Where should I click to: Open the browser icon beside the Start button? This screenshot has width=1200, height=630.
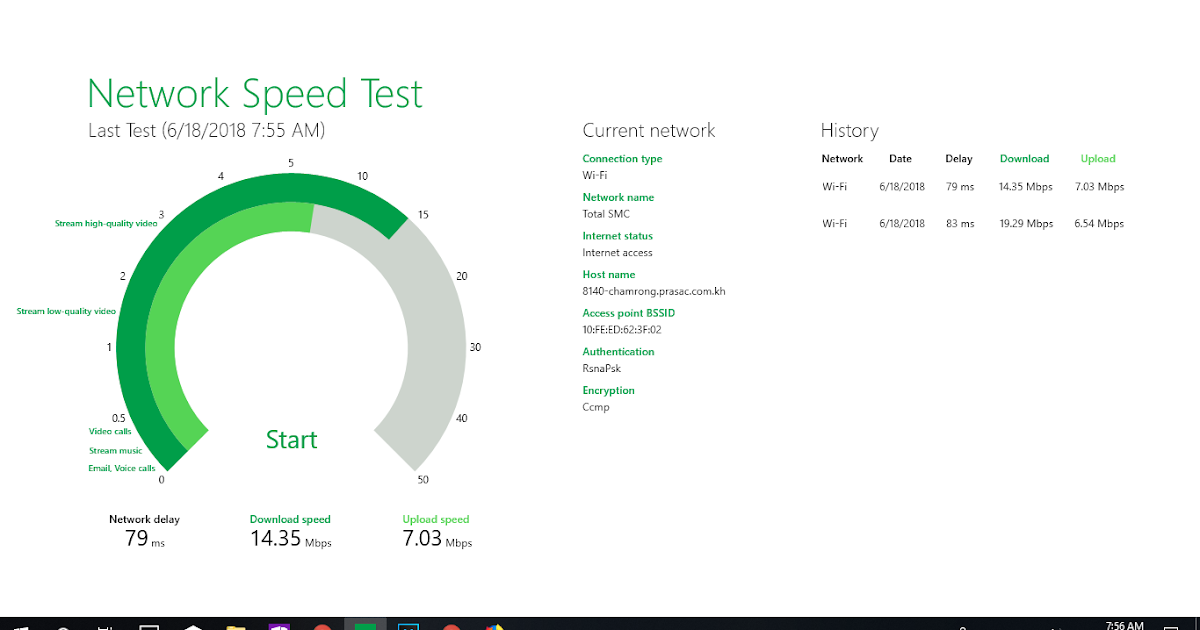(192, 624)
